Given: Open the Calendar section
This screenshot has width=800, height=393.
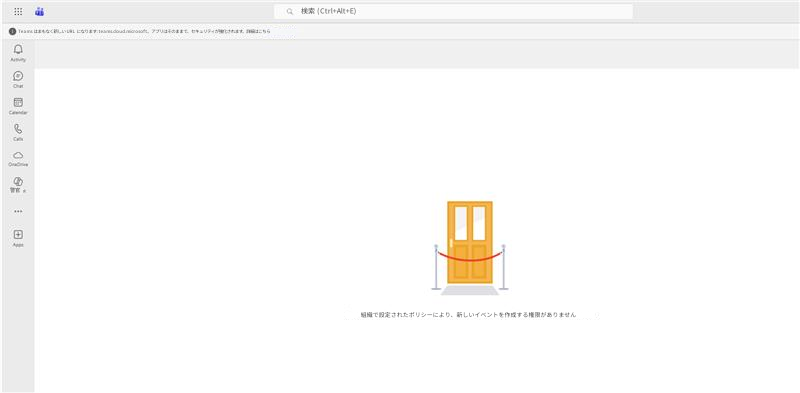Looking at the screenshot, I should [18, 106].
